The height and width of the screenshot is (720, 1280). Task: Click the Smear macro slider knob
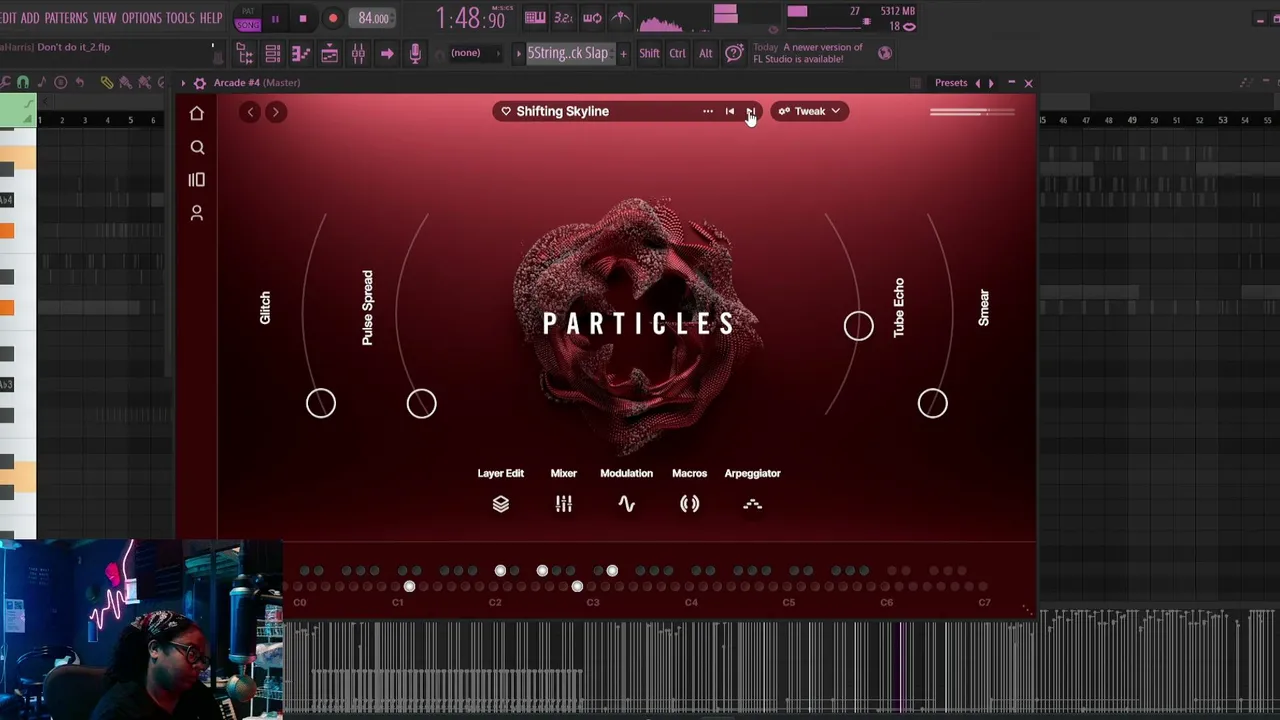[x=932, y=403]
